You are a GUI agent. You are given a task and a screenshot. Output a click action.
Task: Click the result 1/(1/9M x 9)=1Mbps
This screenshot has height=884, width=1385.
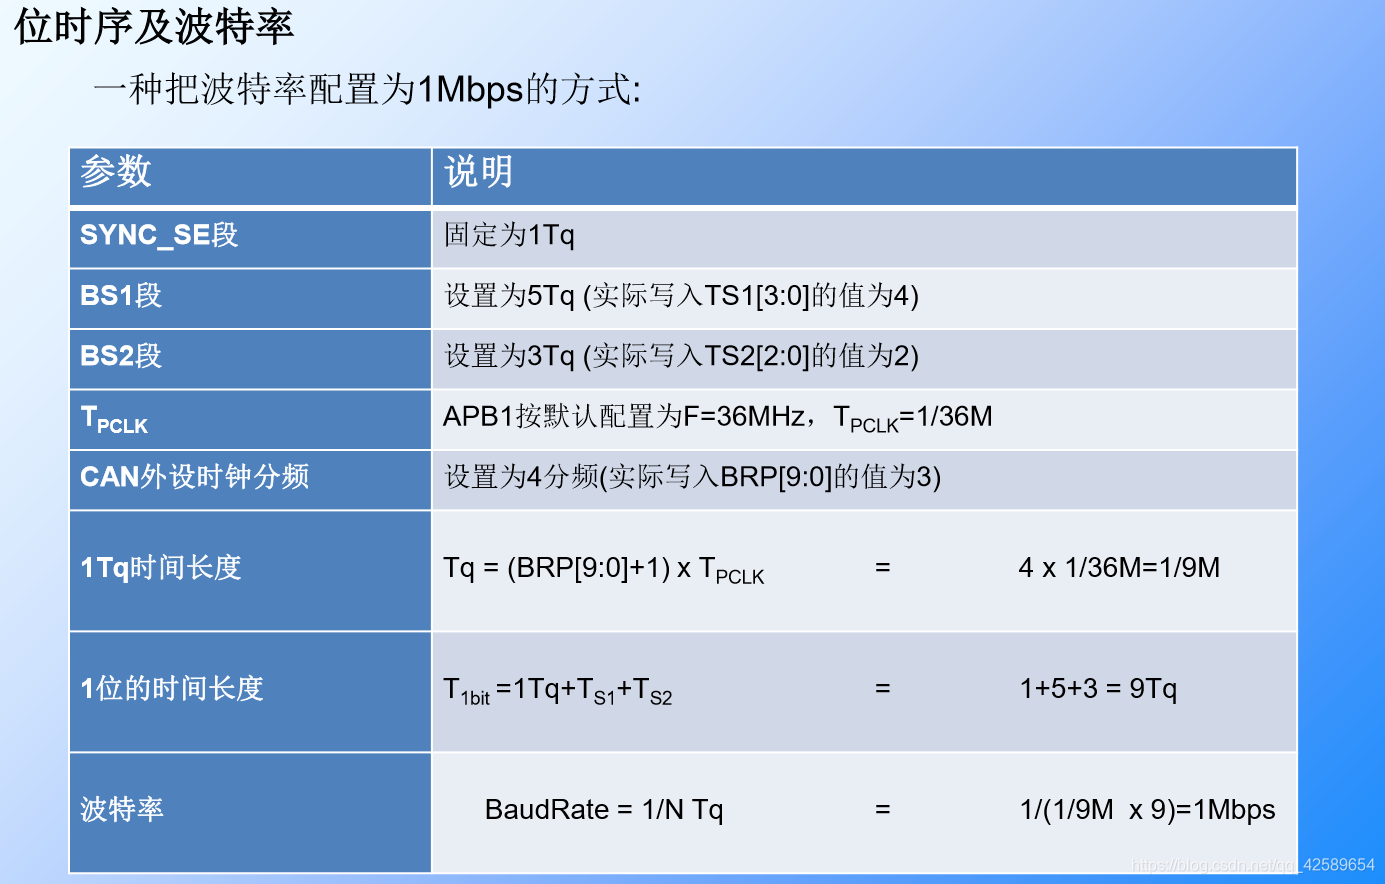[x=1147, y=810]
